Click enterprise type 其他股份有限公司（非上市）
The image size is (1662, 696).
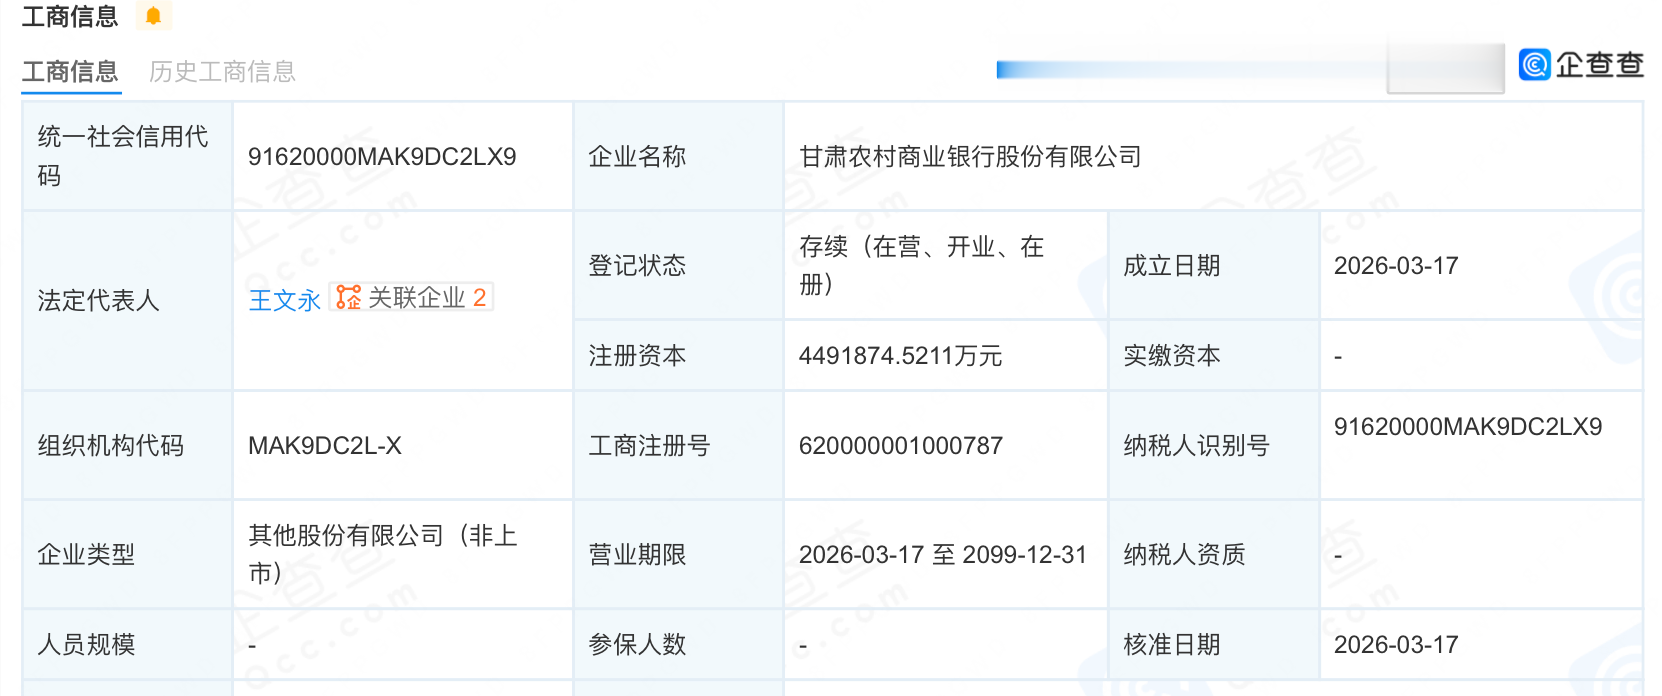tap(382, 554)
